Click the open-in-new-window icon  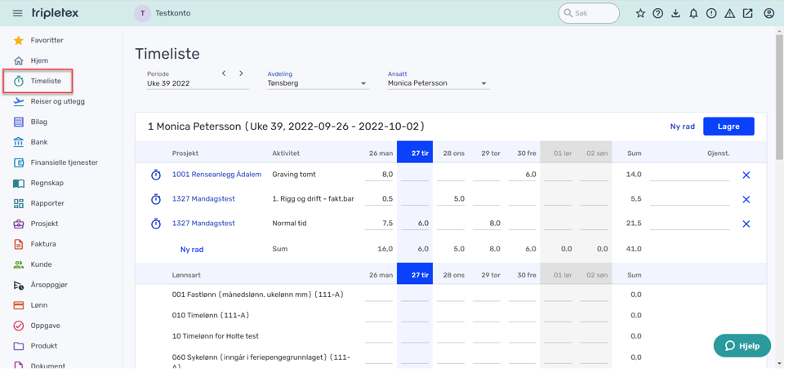(747, 14)
